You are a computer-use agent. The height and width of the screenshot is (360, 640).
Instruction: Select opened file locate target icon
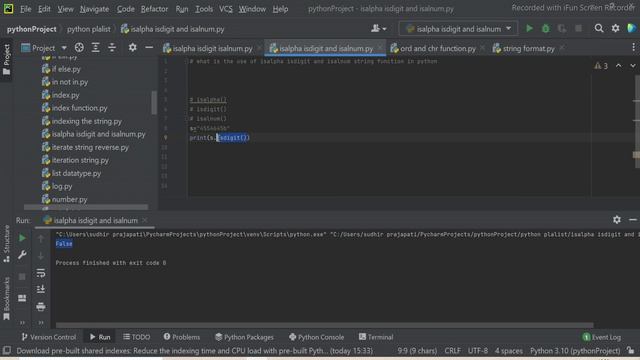coord(79,48)
